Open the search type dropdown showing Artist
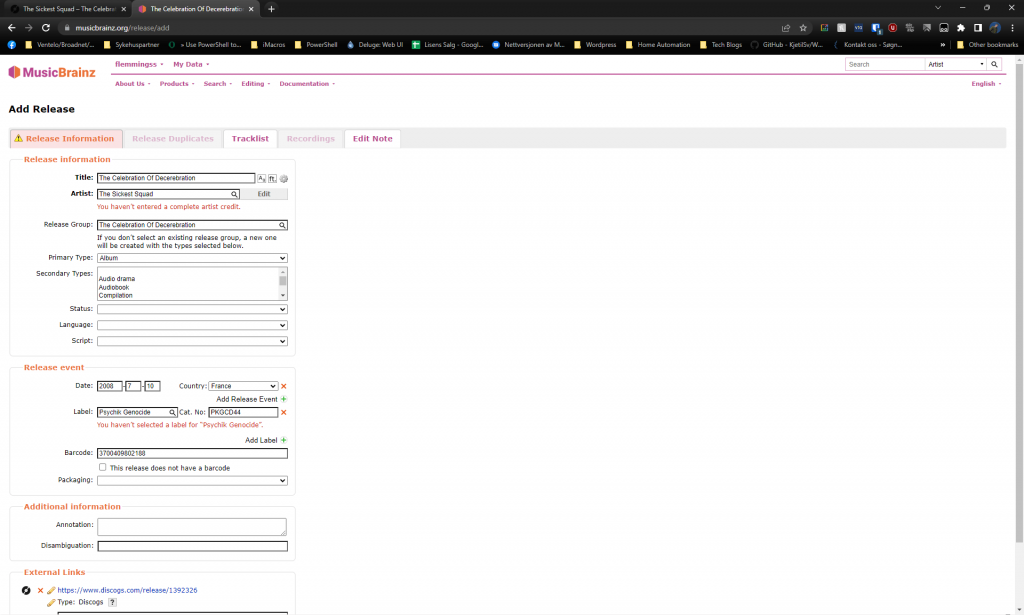The width and height of the screenshot is (1024, 615). coord(956,64)
